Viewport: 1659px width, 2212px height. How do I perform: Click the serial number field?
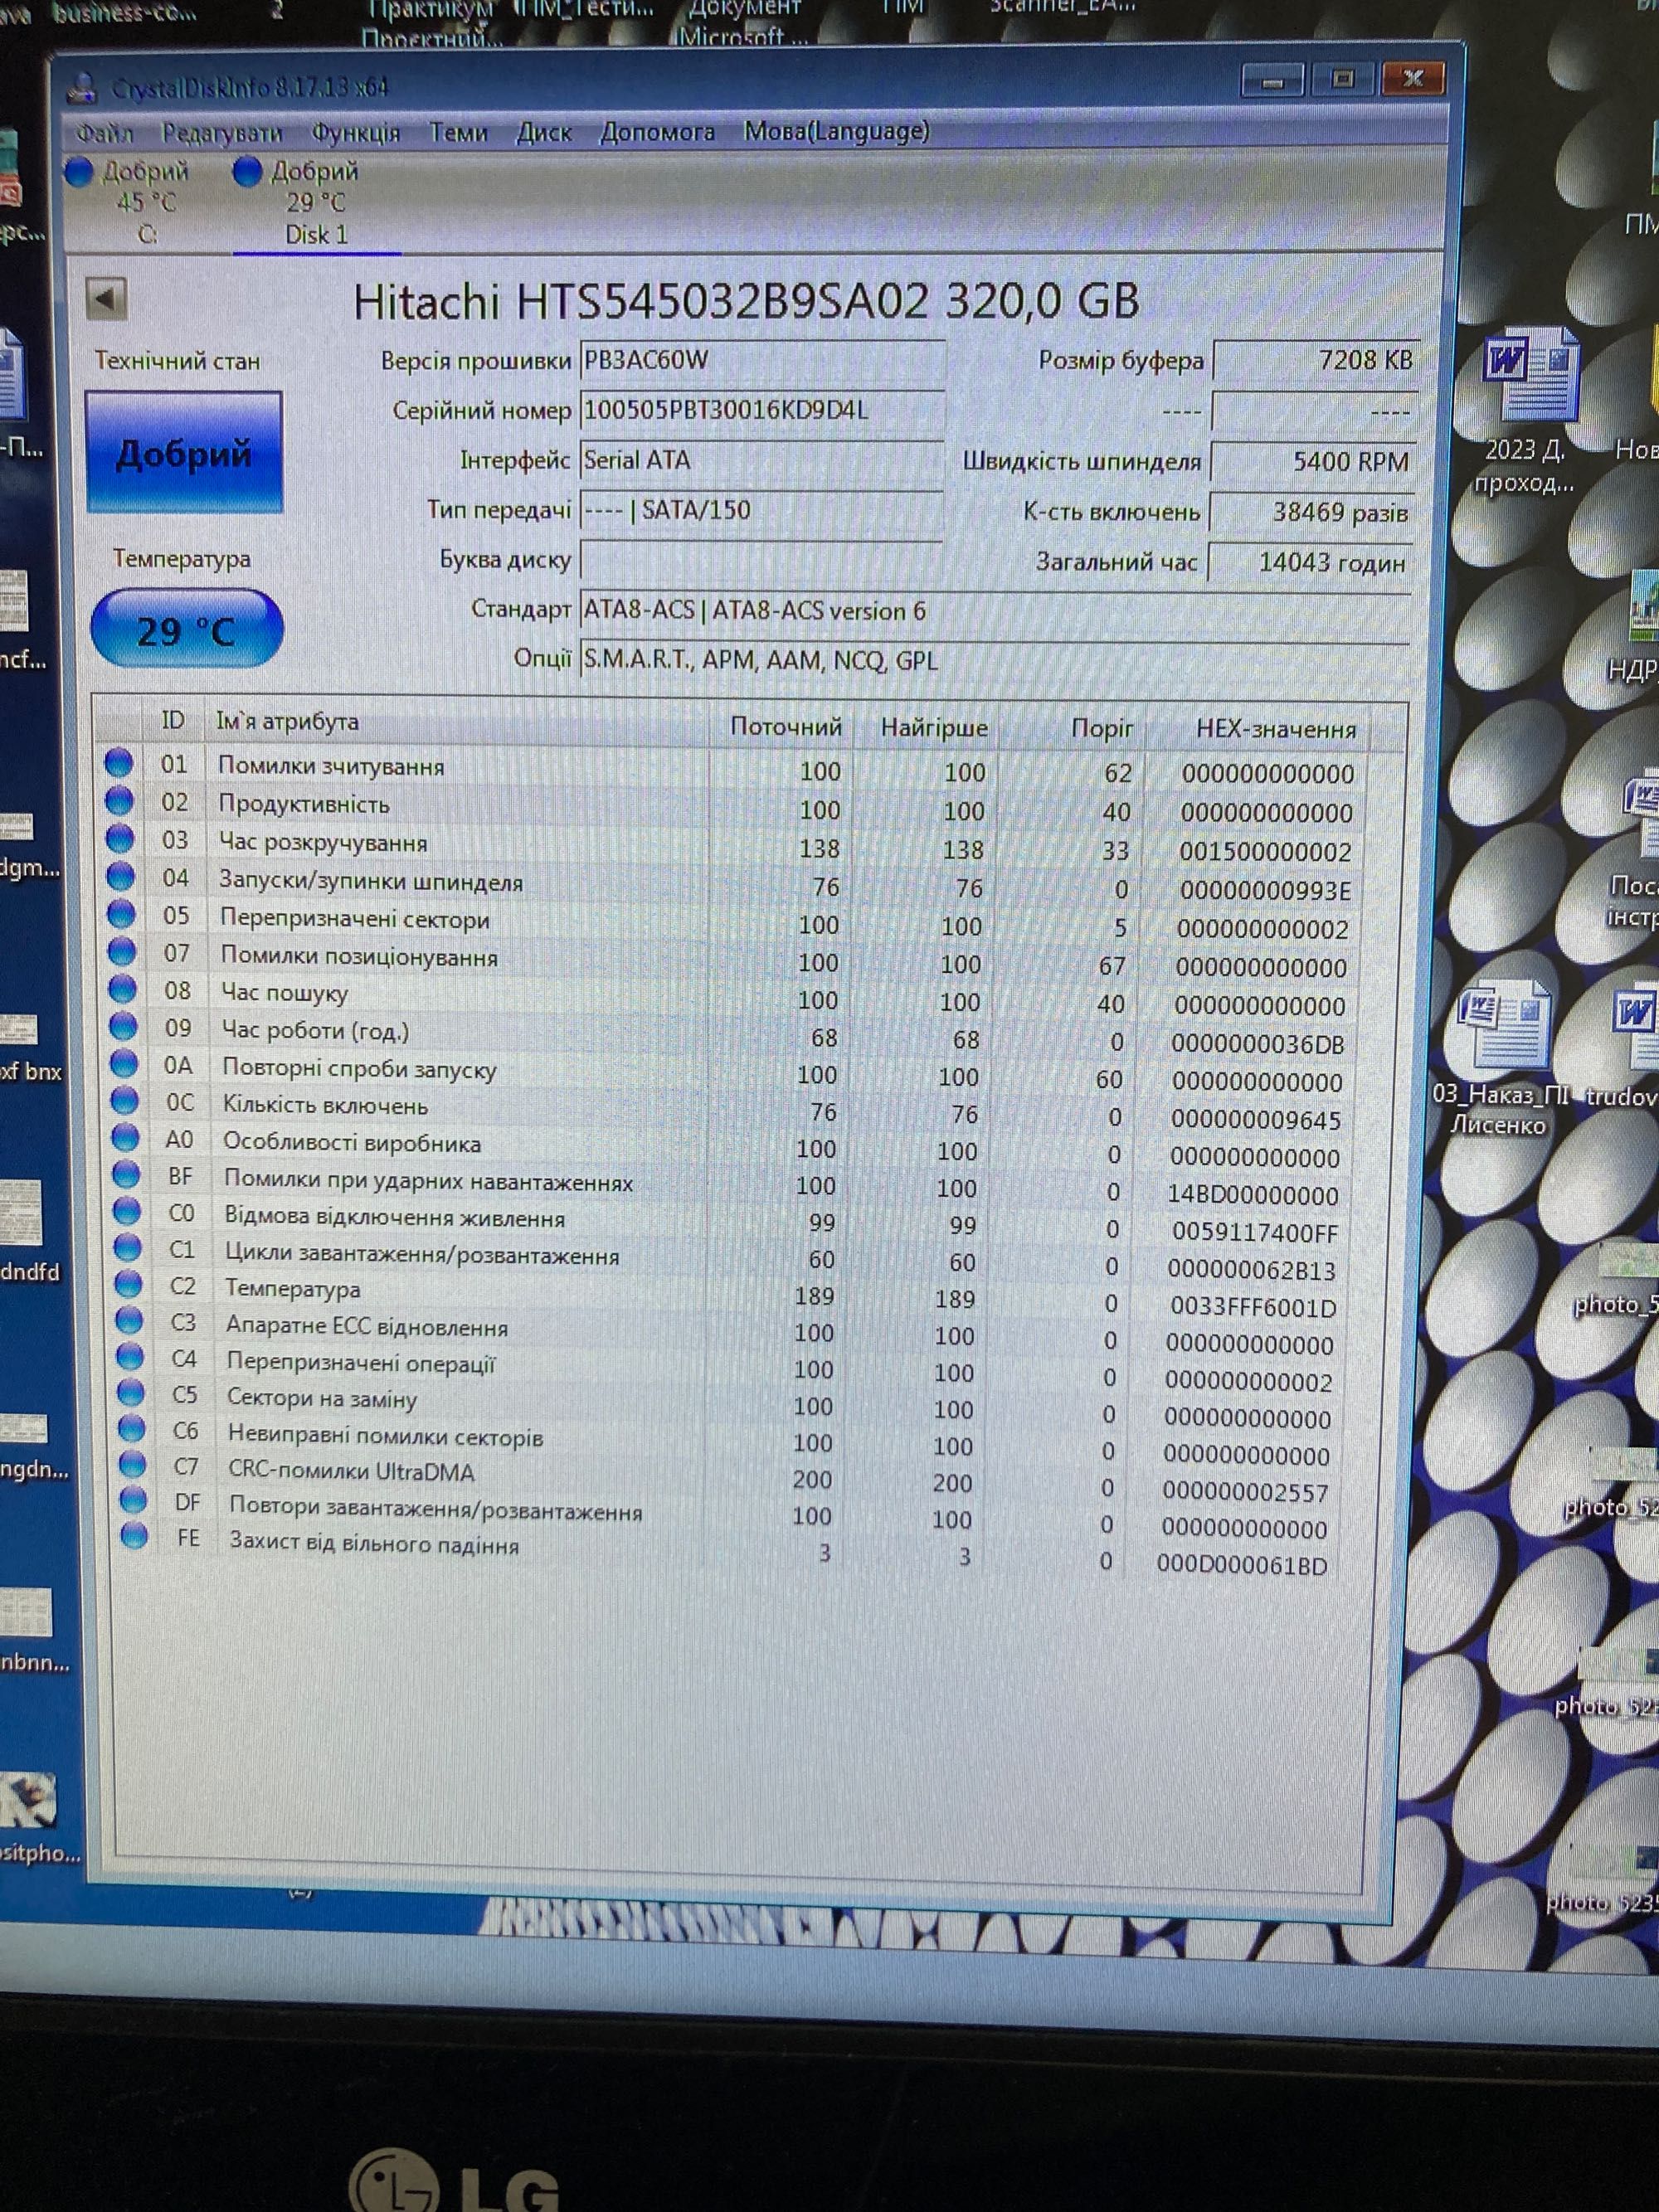pos(762,410)
